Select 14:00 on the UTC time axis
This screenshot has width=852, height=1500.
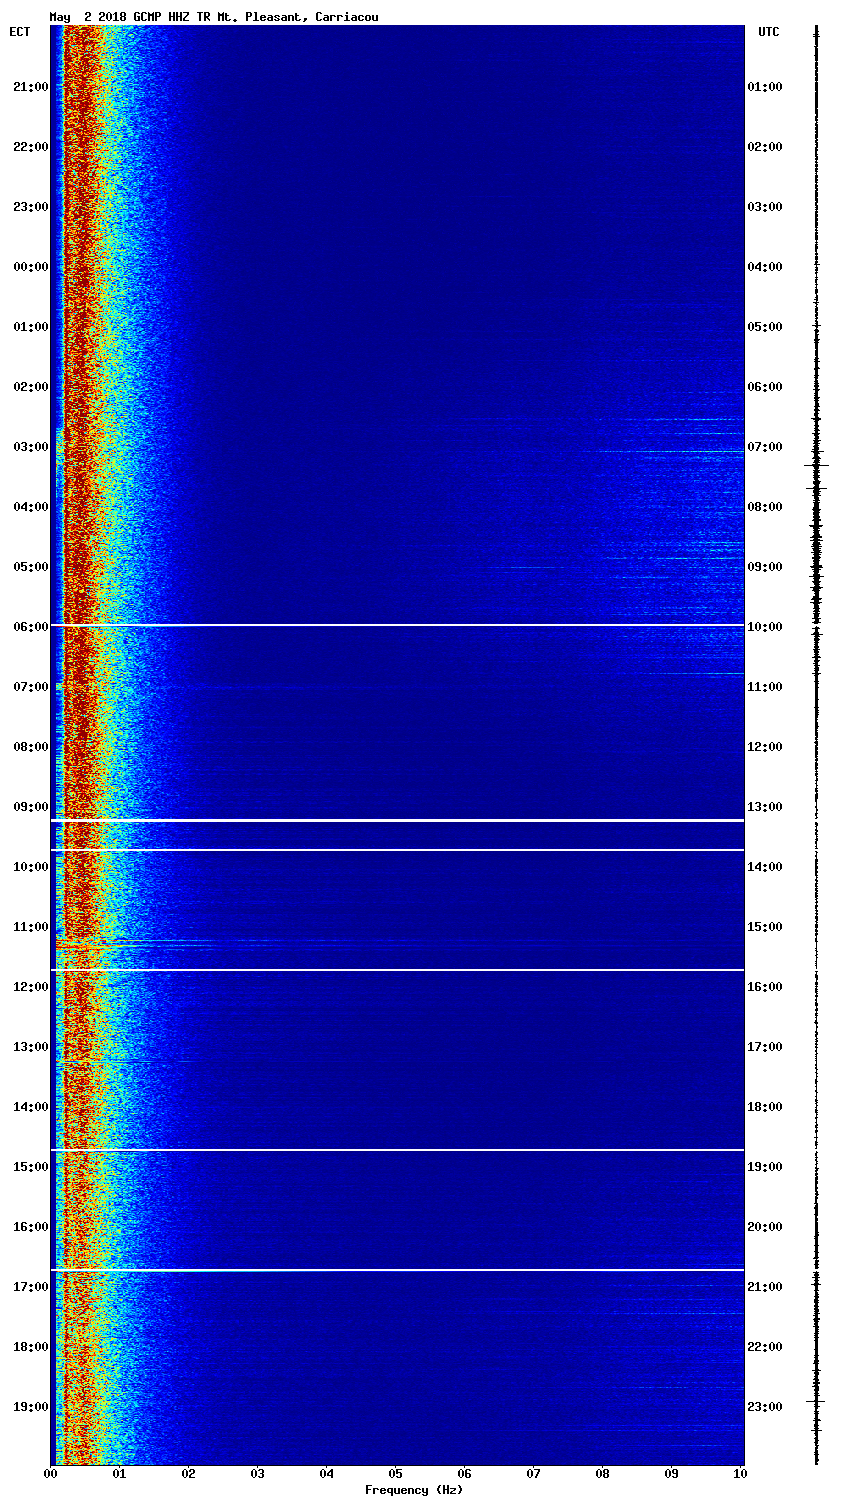pyautogui.click(x=765, y=867)
